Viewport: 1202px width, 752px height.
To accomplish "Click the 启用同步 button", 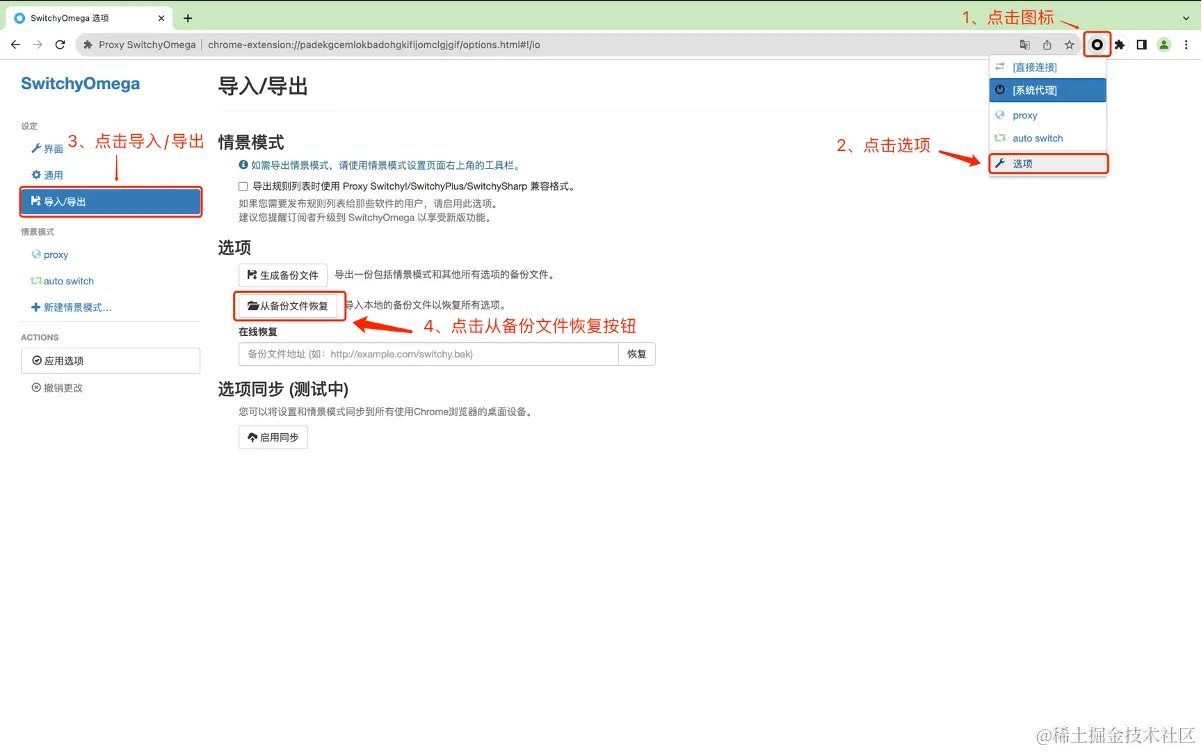I will (273, 437).
